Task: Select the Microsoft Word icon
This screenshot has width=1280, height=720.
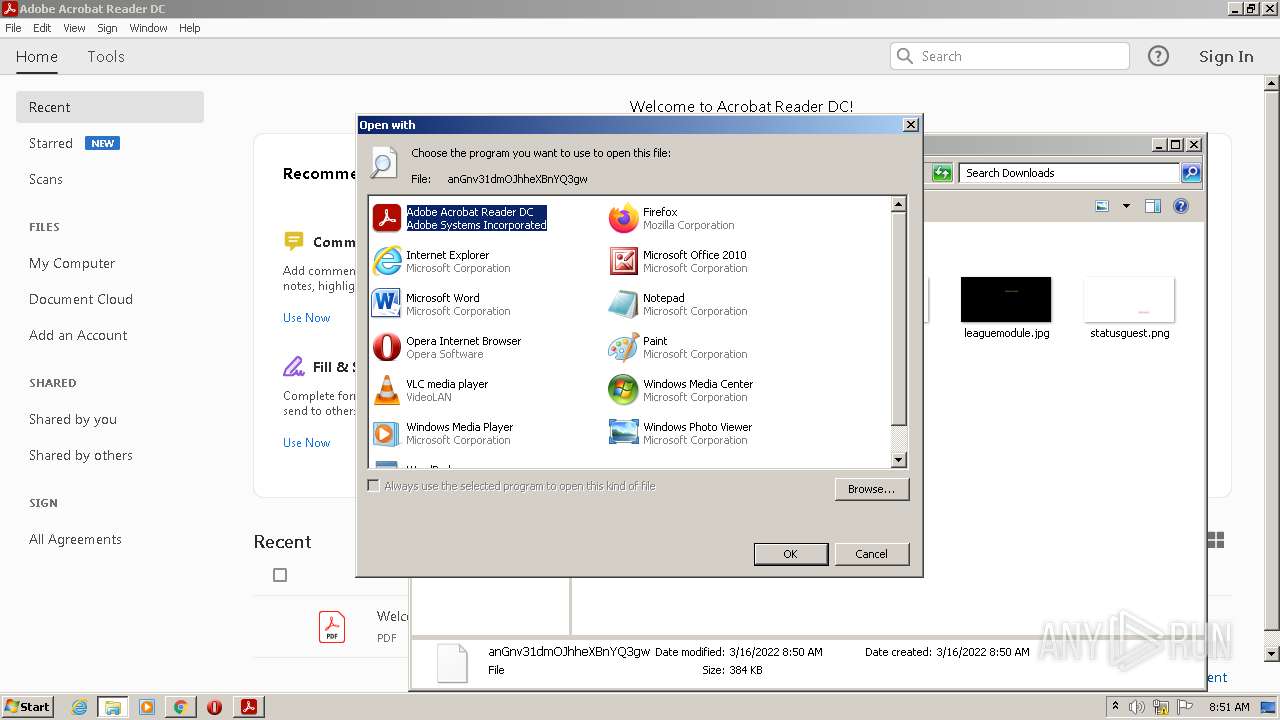Action: click(x=387, y=304)
